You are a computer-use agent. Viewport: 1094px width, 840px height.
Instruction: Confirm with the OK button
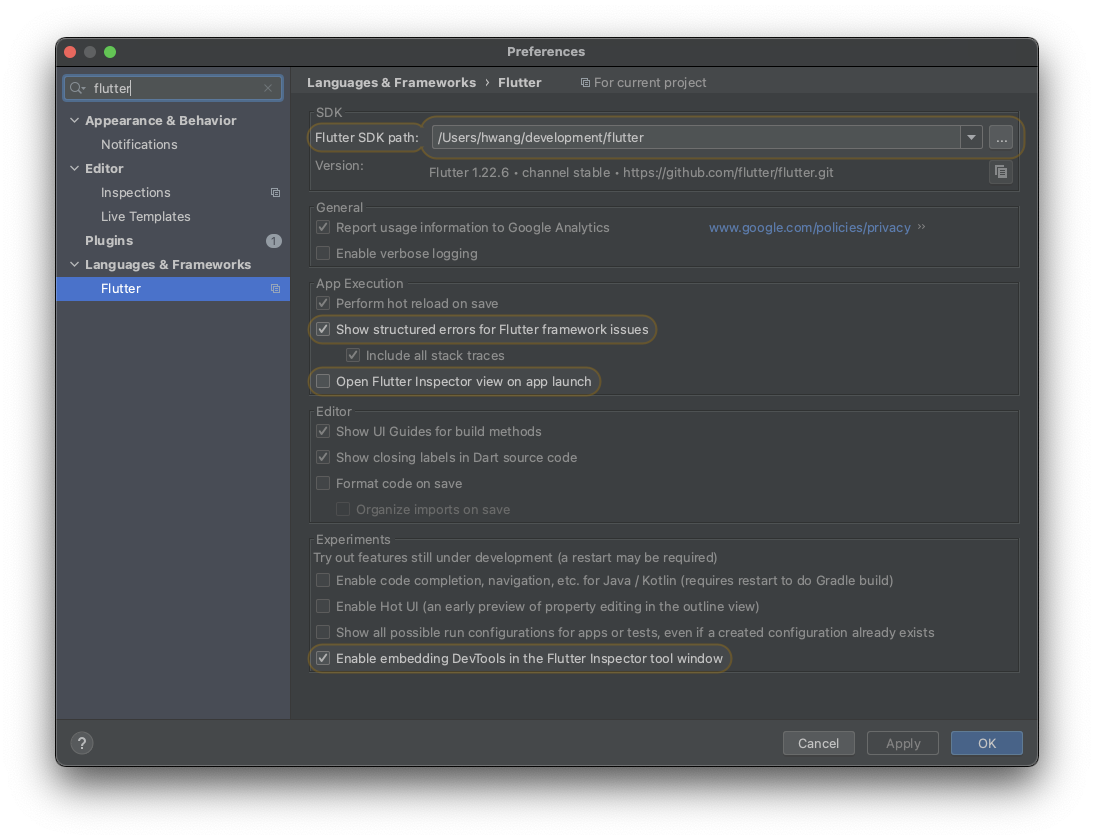[x=987, y=743]
